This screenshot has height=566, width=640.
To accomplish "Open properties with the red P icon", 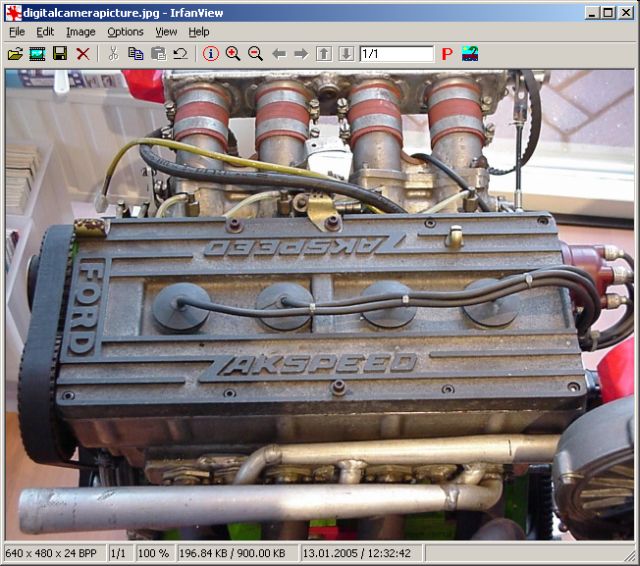I will click(447, 54).
